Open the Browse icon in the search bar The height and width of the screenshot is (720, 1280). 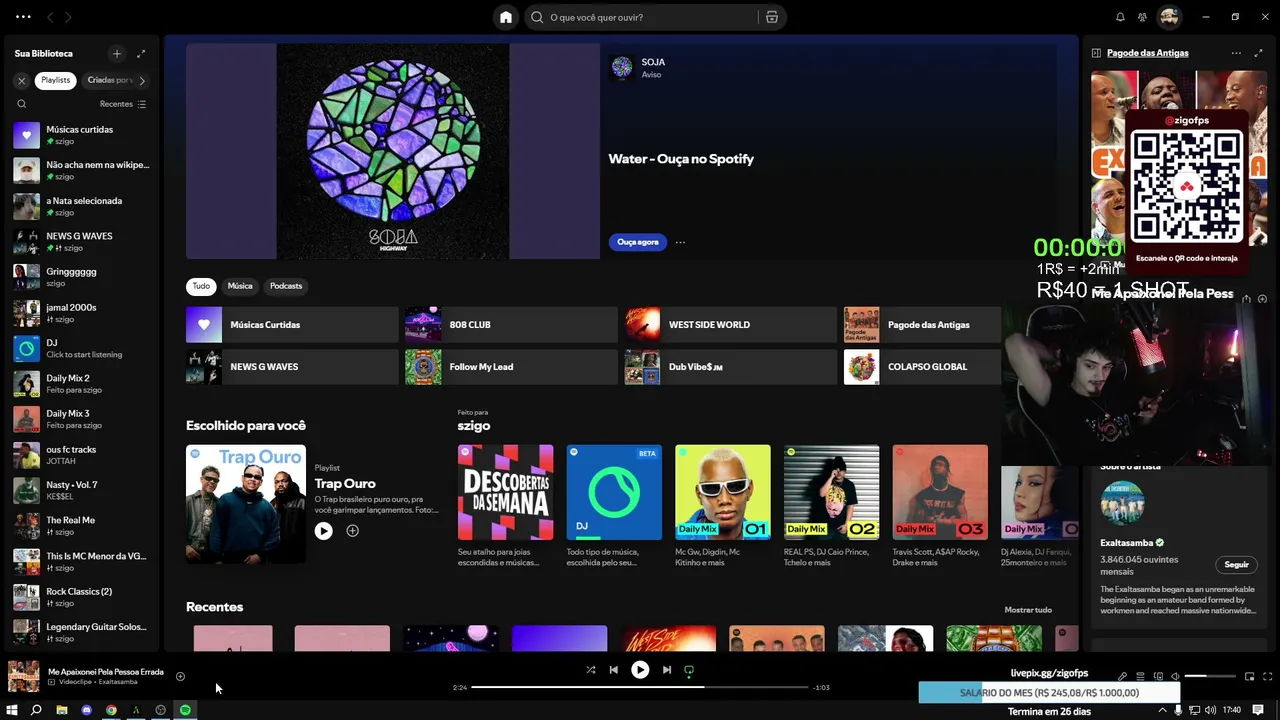tap(772, 17)
